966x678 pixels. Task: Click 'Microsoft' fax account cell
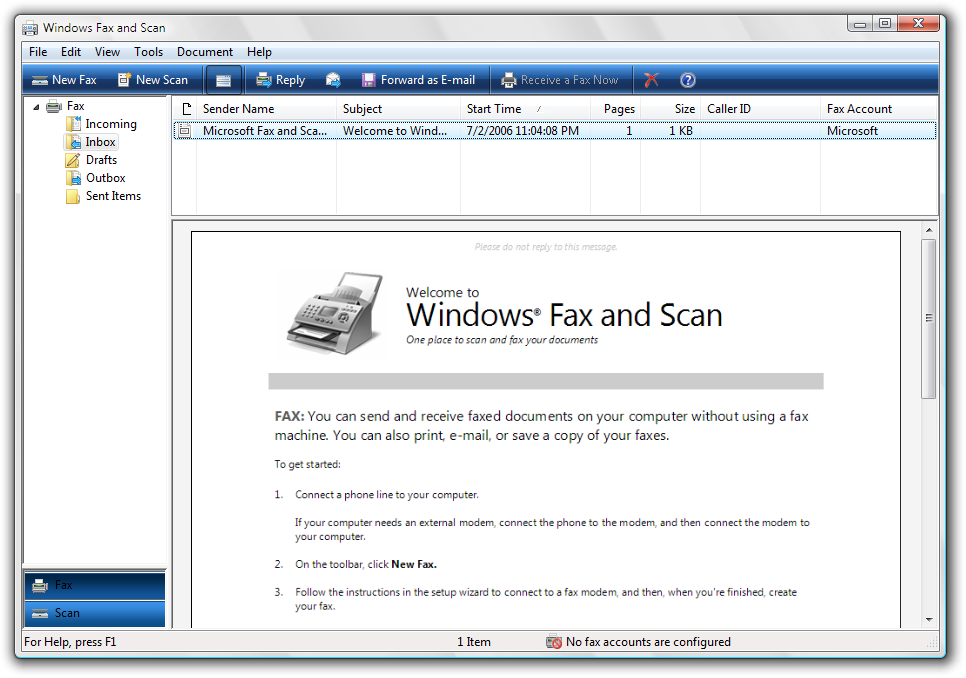pyautogui.click(x=852, y=131)
